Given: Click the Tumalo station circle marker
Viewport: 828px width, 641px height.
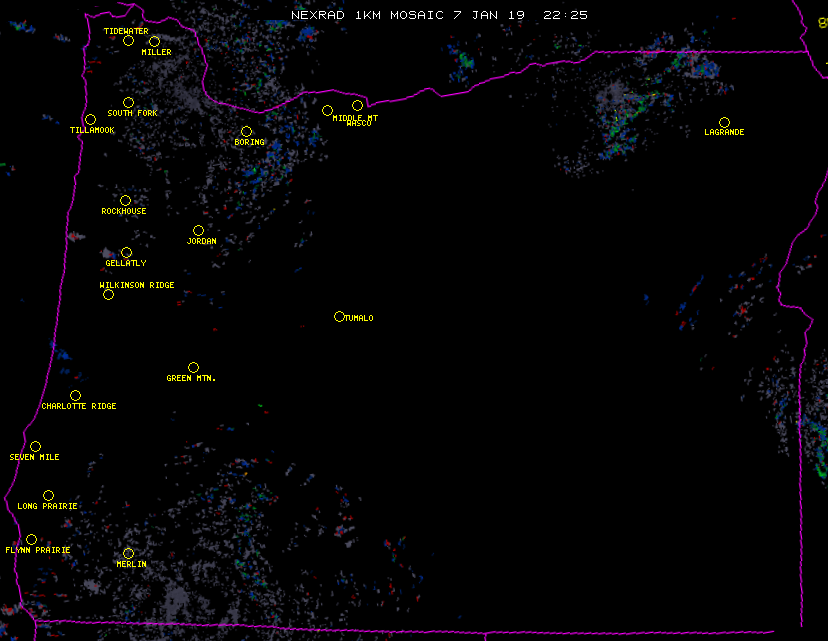Looking at the screenshot, I should [339, 317].
